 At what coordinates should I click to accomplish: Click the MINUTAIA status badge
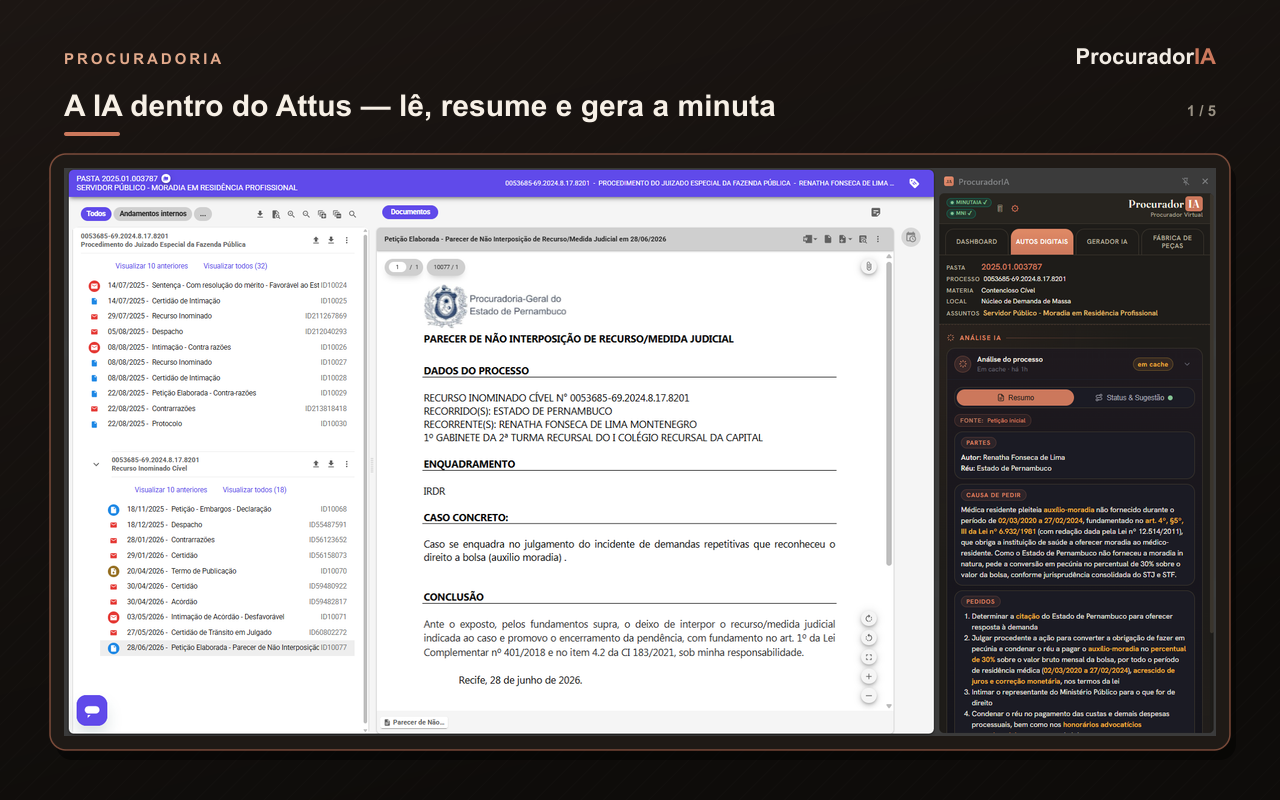click(x=969, y=203)
